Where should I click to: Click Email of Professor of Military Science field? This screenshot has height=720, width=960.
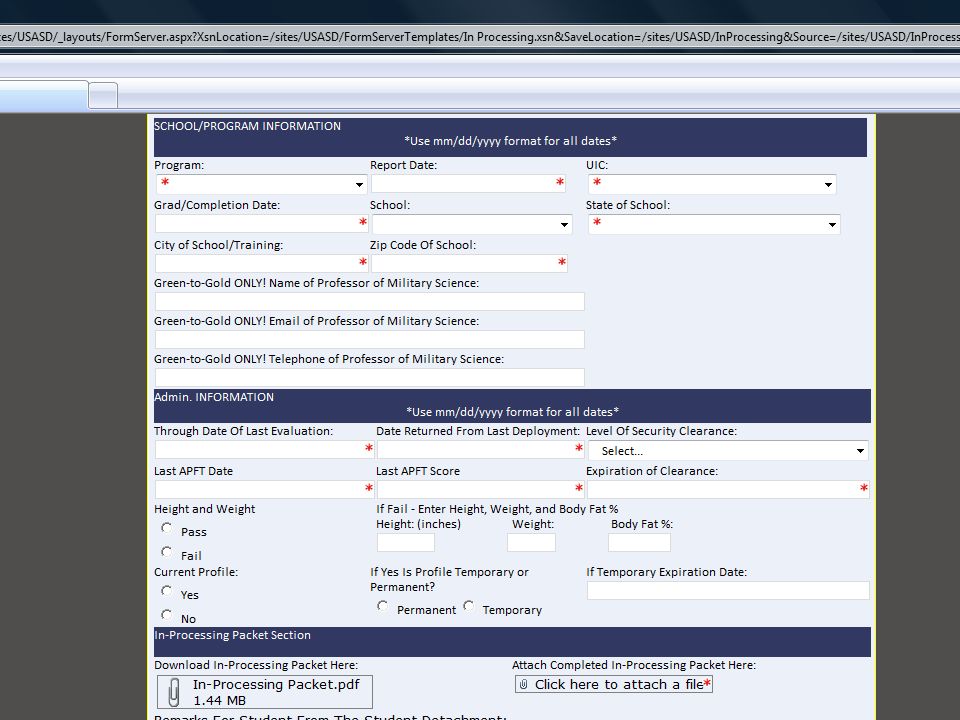pos(370,339)
